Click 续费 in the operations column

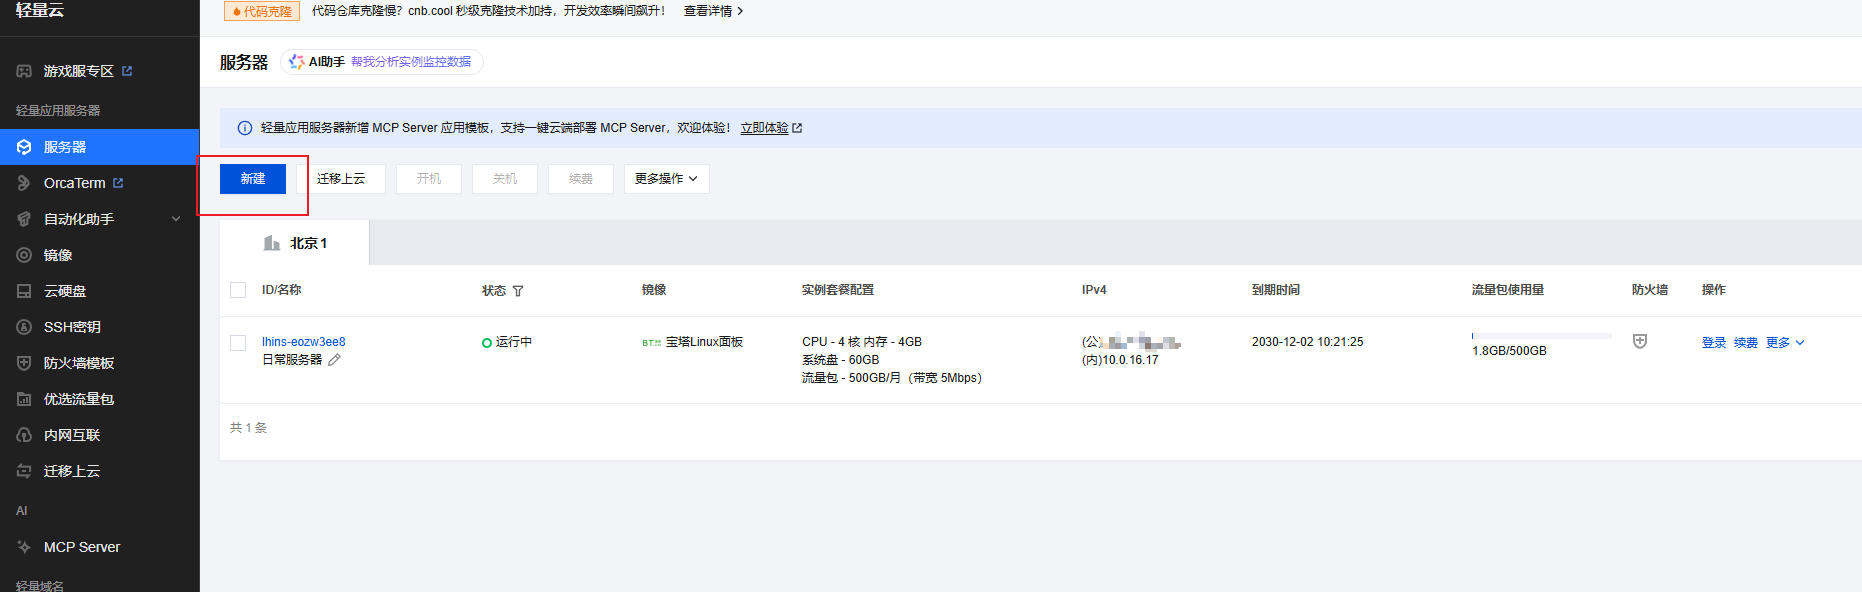coord(1746,343)
